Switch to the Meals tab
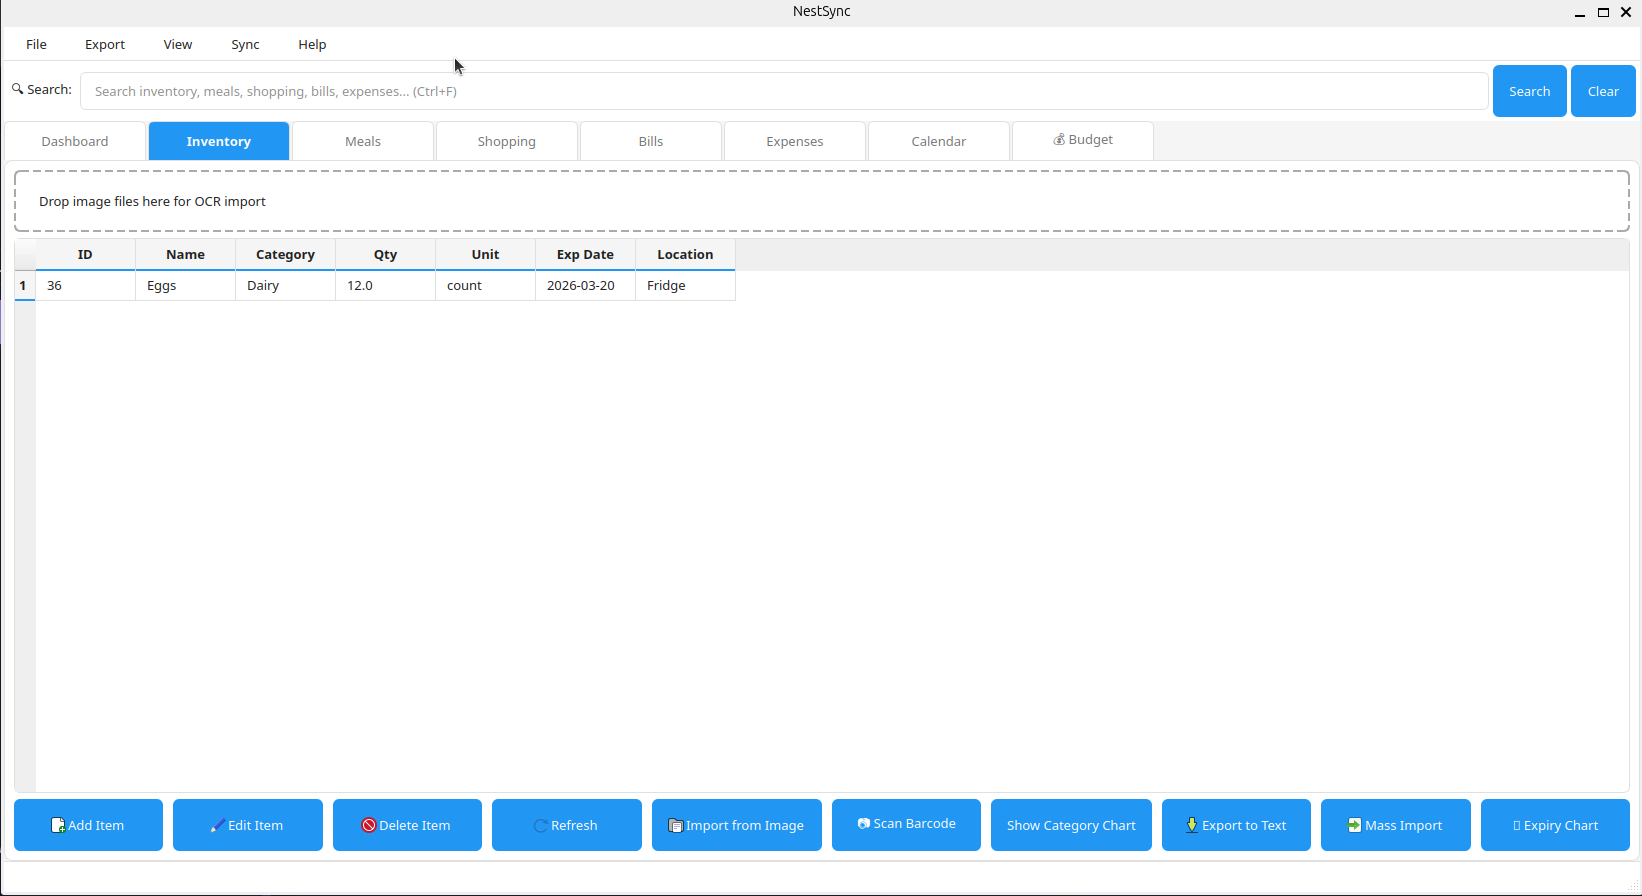This screenshot has width=1642, height=896. click(x=363, y=141)
